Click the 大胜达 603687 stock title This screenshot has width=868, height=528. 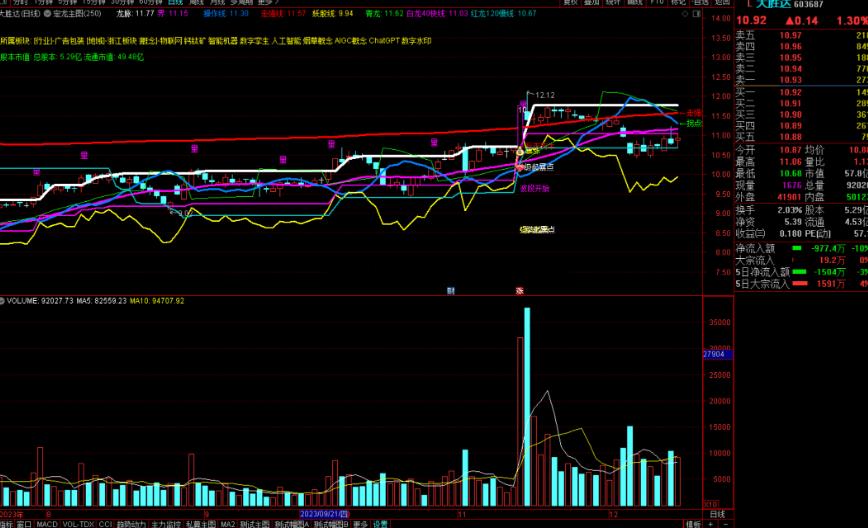point(789,4)
